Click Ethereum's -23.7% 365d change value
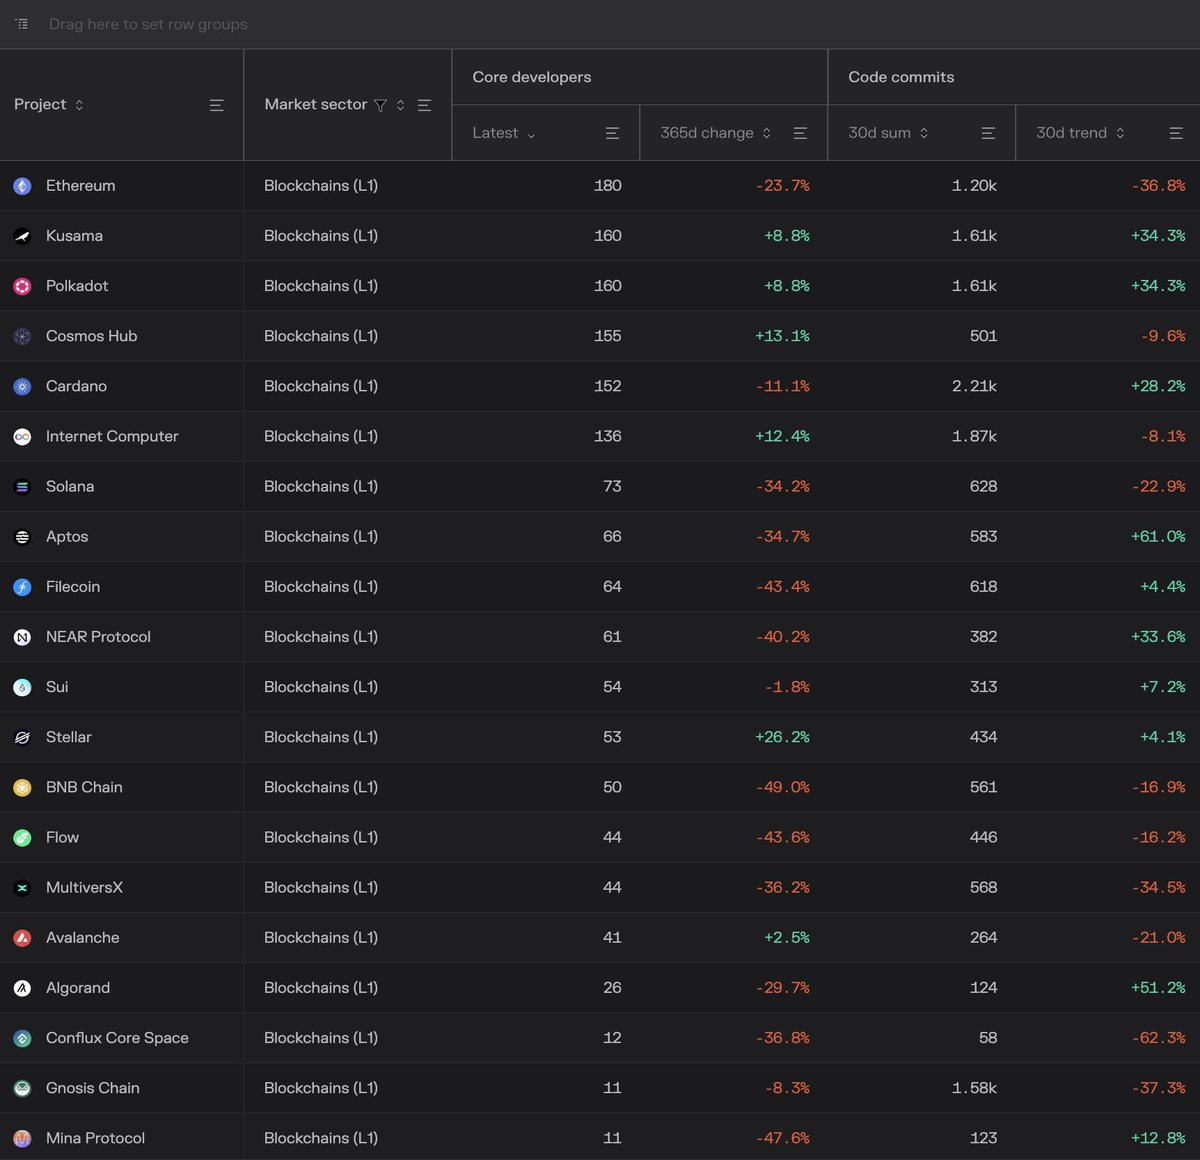Screen dimensions: 1200x1160 tap(783, 186)
